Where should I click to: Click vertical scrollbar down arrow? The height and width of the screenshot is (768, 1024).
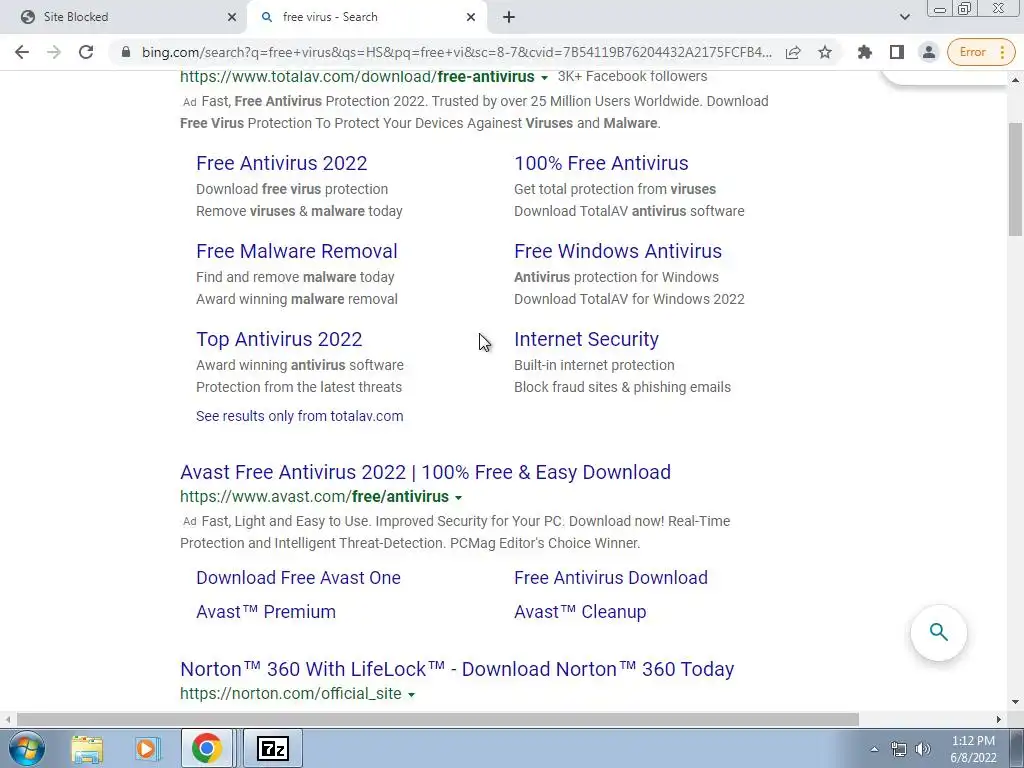pyautogui.click(x=1015, y=702)
